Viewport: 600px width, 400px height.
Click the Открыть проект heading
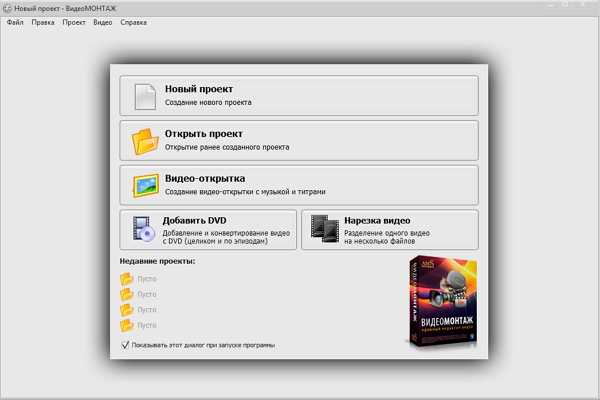click(x=204, y=134)
